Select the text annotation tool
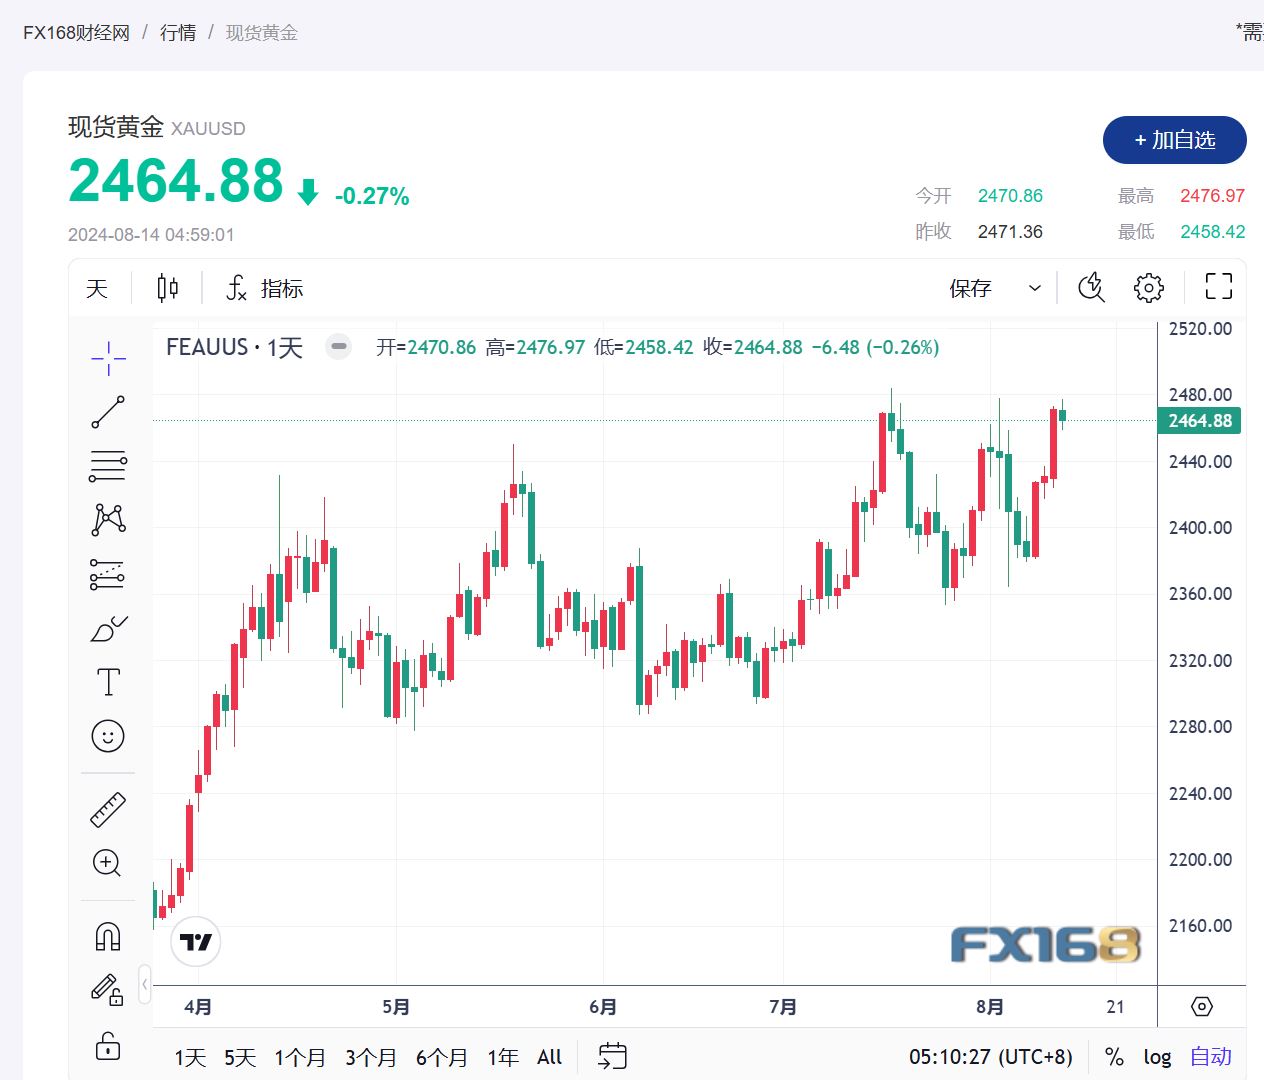1264x1080 pixels. 108,683
